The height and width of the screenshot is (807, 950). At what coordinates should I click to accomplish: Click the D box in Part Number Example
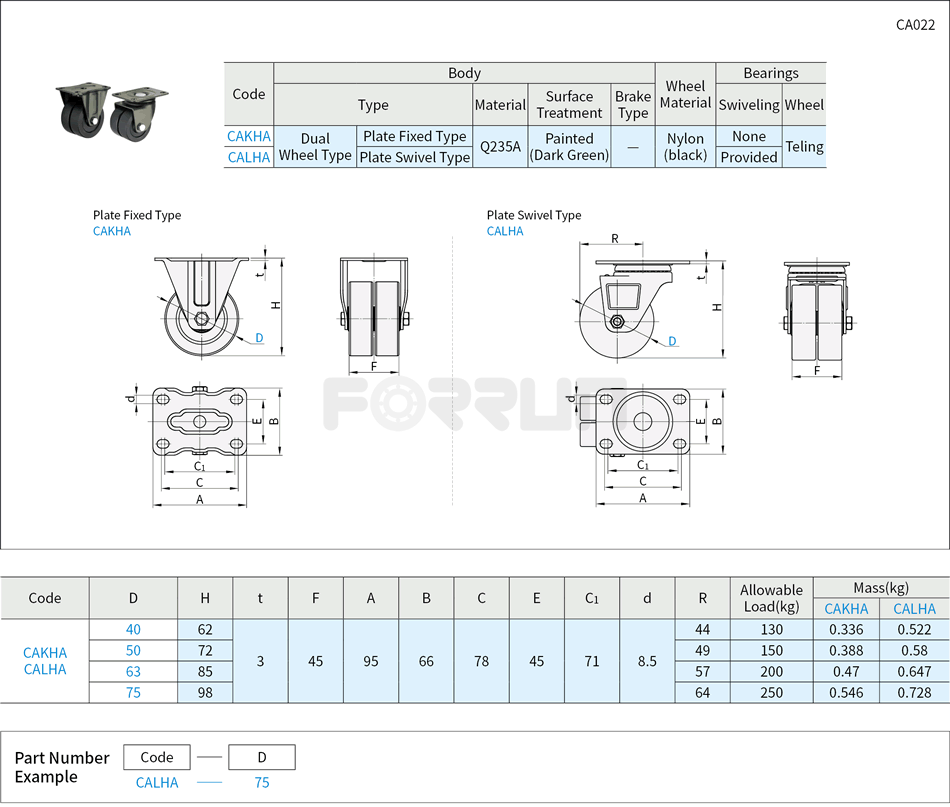click(261, 757)
